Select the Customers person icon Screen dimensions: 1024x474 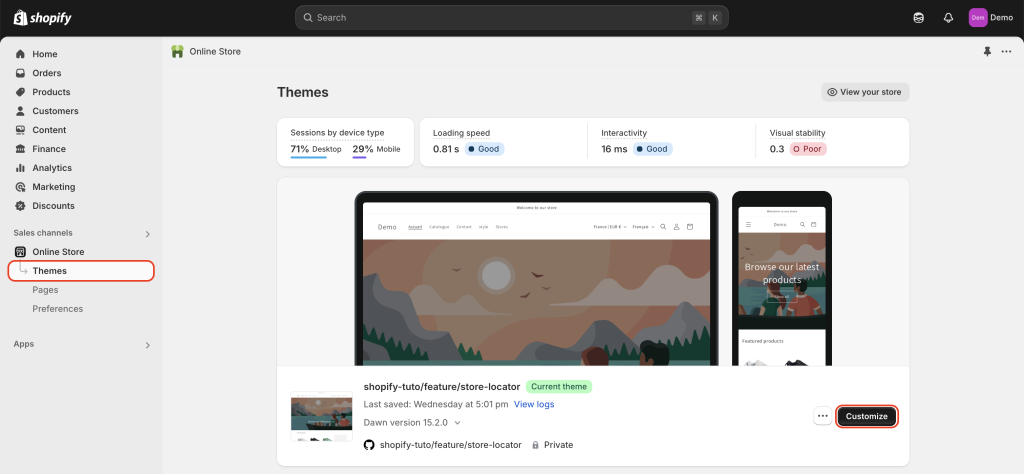tap(20, 111)
